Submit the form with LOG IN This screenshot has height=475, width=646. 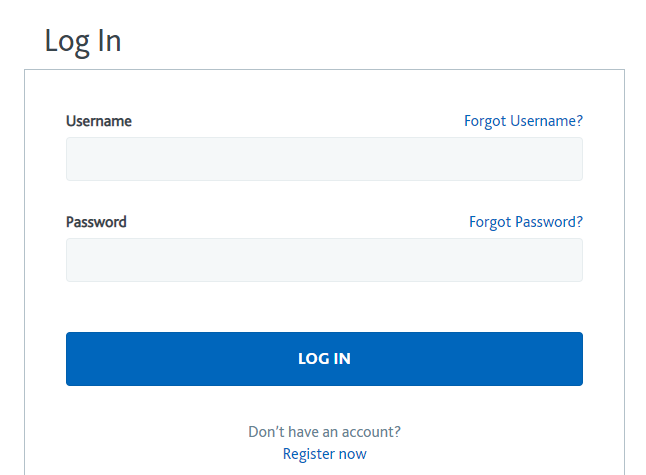[324, 359]
